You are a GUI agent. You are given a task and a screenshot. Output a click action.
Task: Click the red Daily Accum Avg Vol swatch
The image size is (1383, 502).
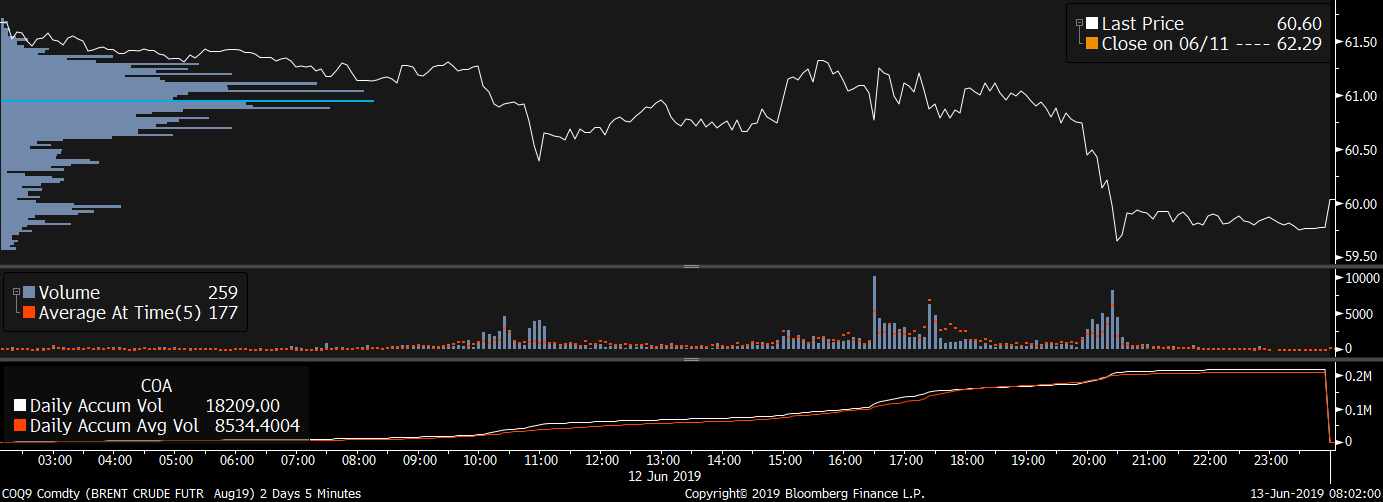click(20, 426)
